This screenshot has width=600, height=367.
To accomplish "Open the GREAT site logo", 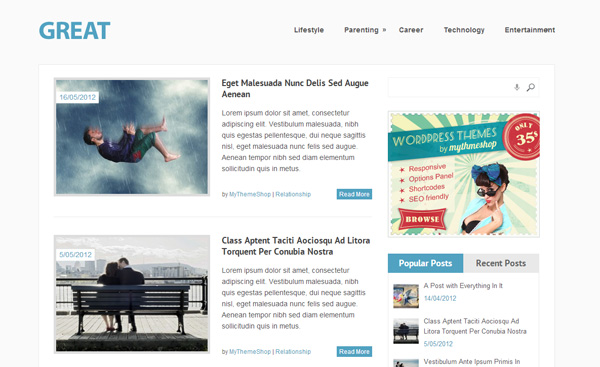I will pyautogui.click(x=75, y=31).
